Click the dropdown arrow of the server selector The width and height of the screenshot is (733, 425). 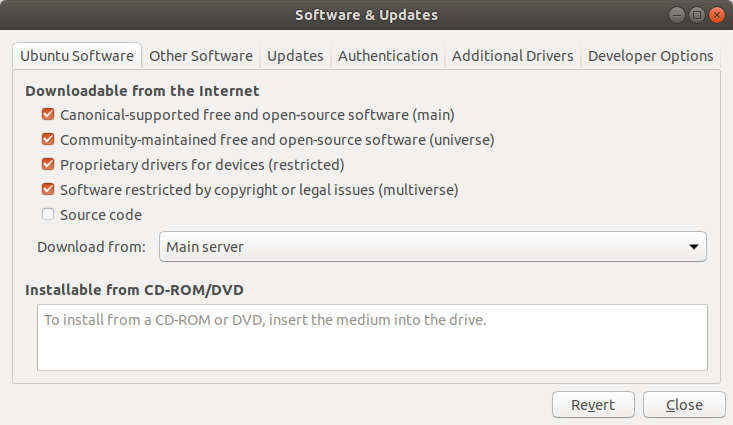(694, 246)
